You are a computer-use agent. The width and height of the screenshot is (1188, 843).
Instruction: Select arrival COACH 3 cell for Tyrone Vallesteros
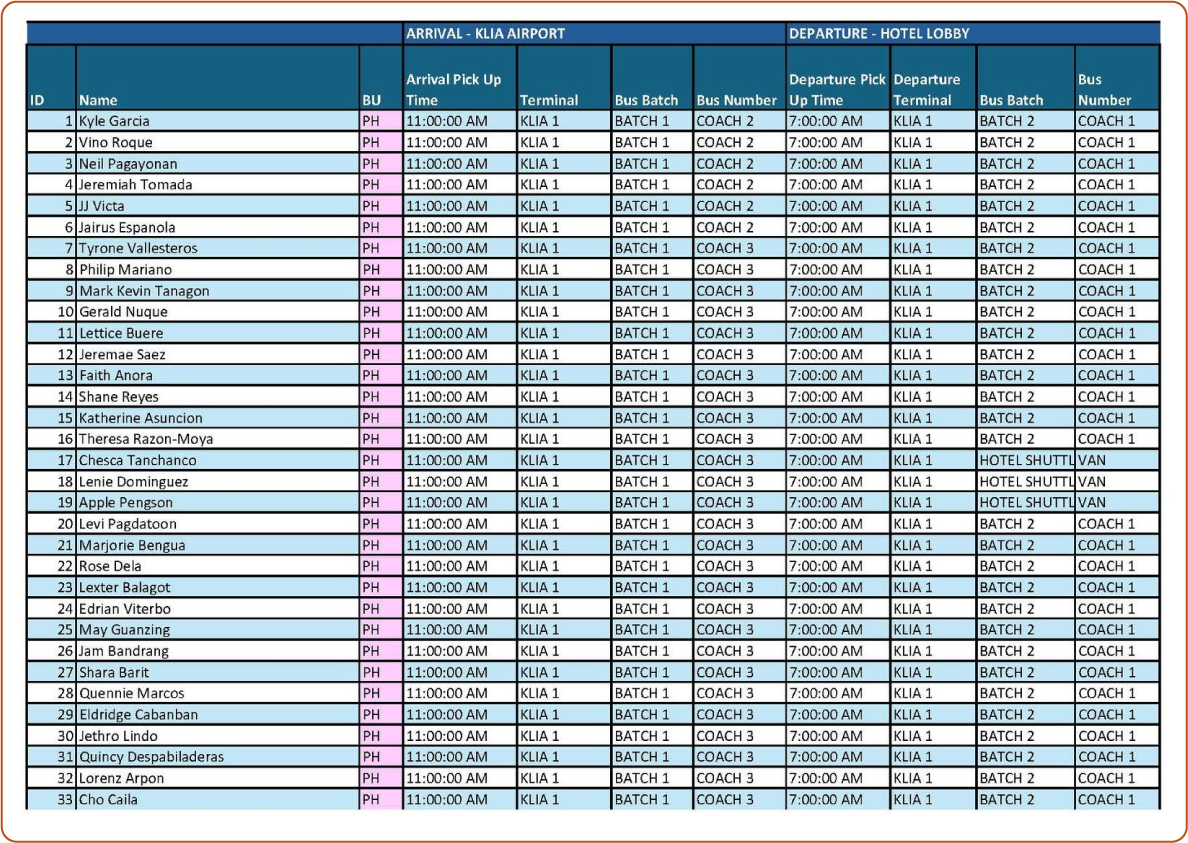738,248
